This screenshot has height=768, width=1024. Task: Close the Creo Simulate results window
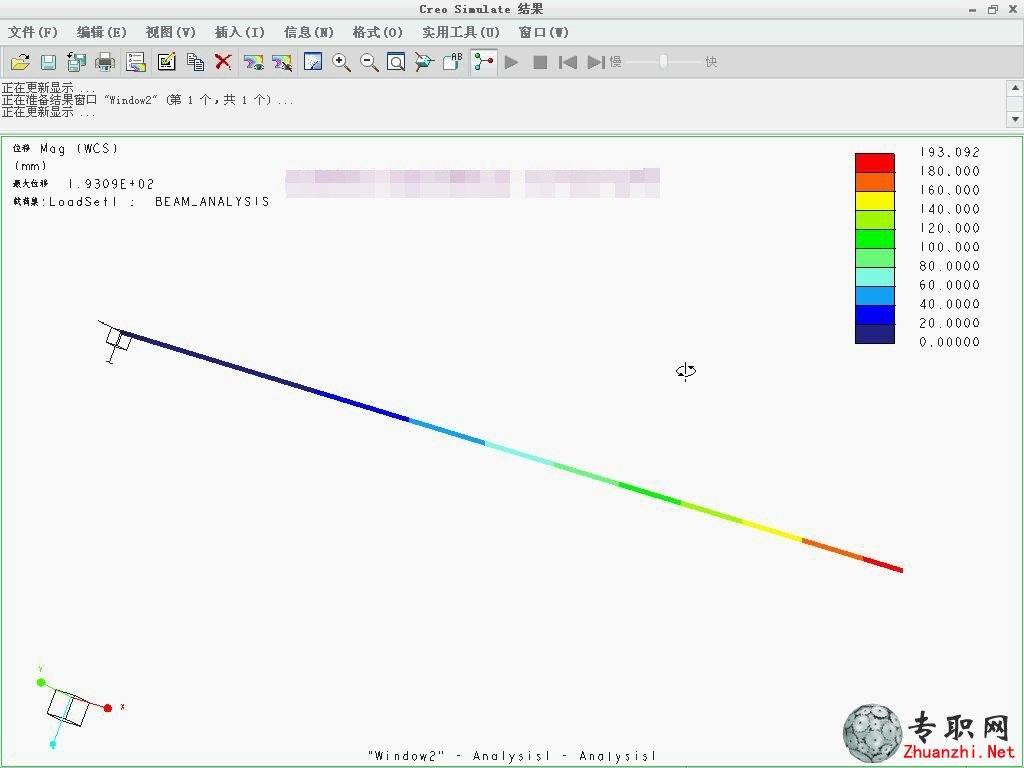coord(1013,10)
